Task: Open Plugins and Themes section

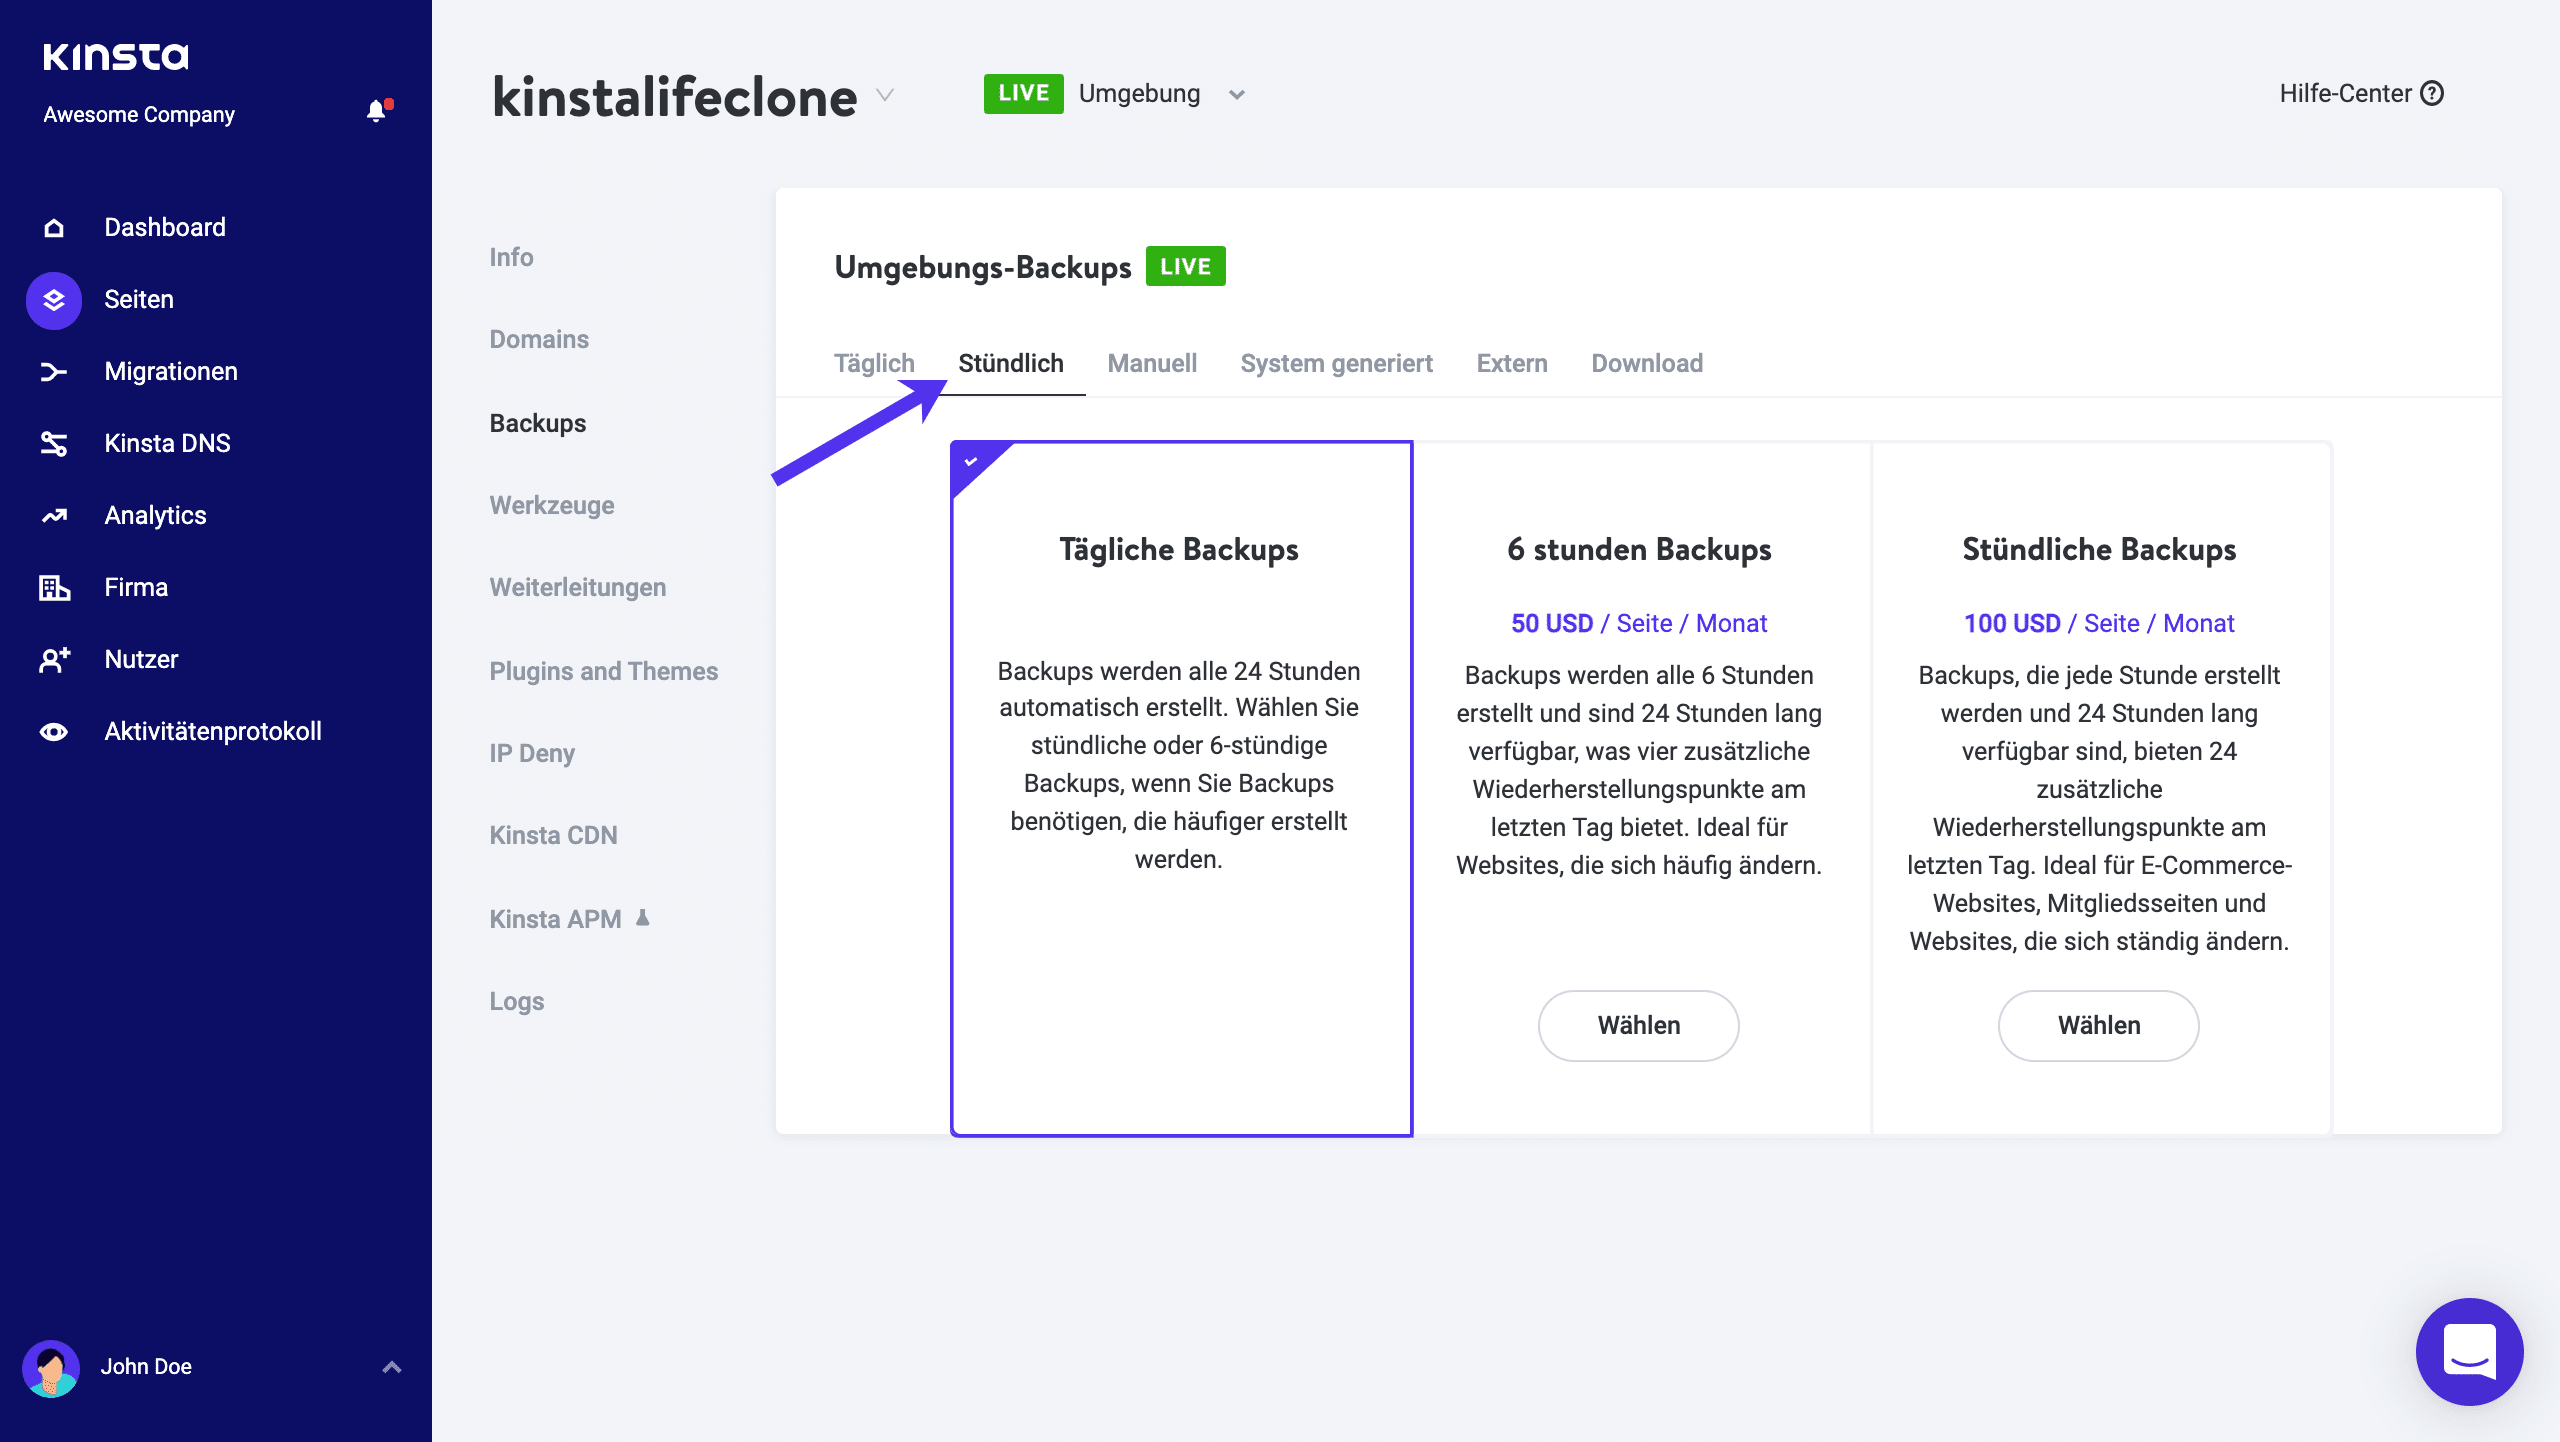Action: (x=604, y=672)
